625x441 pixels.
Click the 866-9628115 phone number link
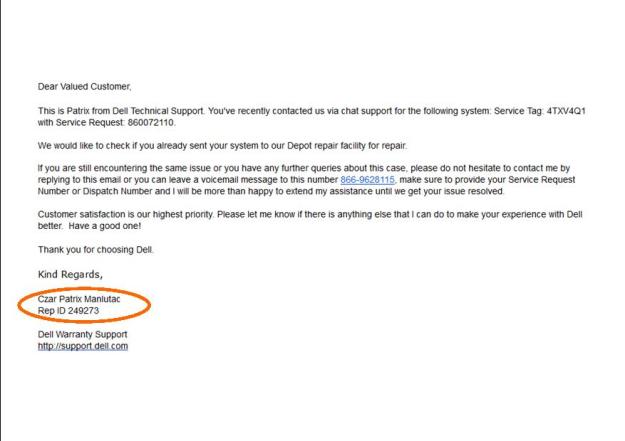coord(367,179)
